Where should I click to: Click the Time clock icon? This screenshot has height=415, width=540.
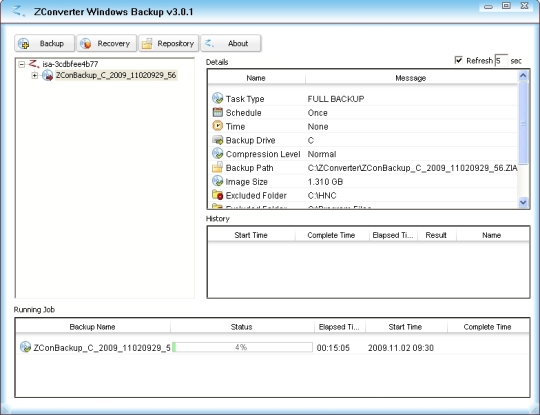(217, 126)
